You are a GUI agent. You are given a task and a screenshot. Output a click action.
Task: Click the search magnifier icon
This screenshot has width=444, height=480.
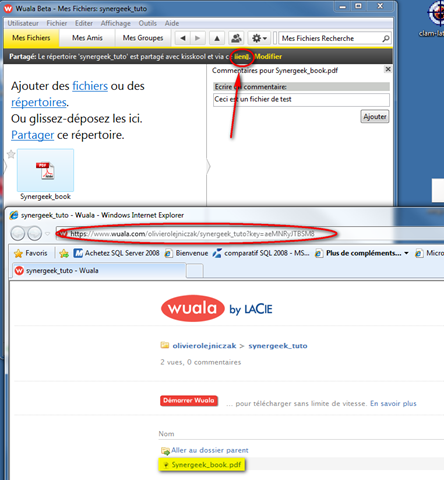coord(385,39)
